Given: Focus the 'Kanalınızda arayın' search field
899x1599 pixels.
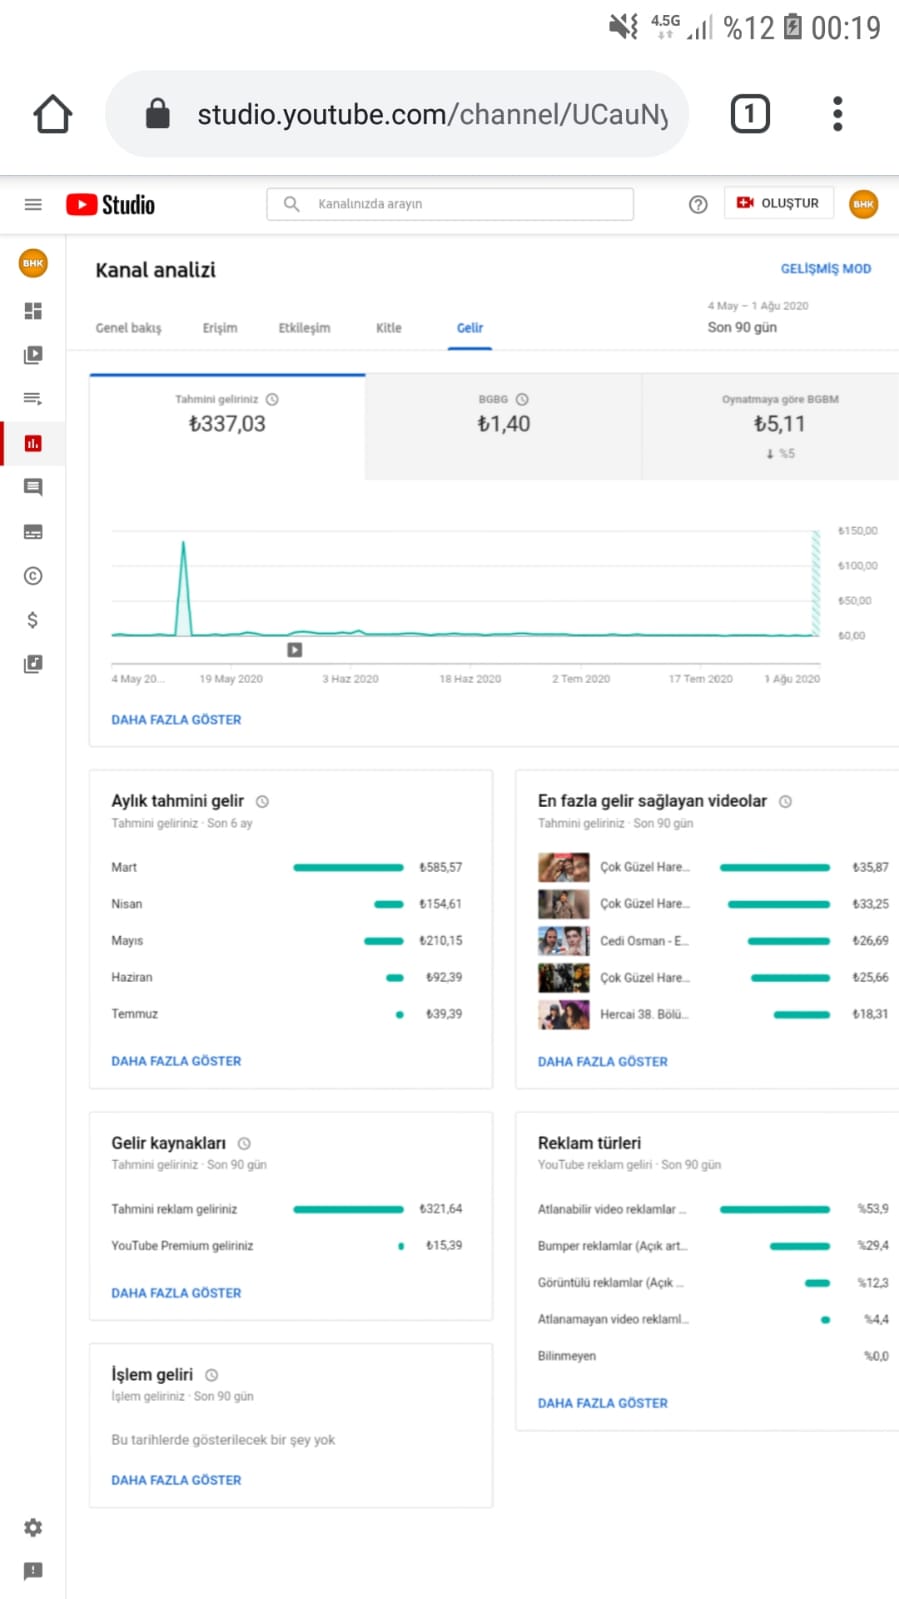Looking at the screenshot, I should pos(450,204).
